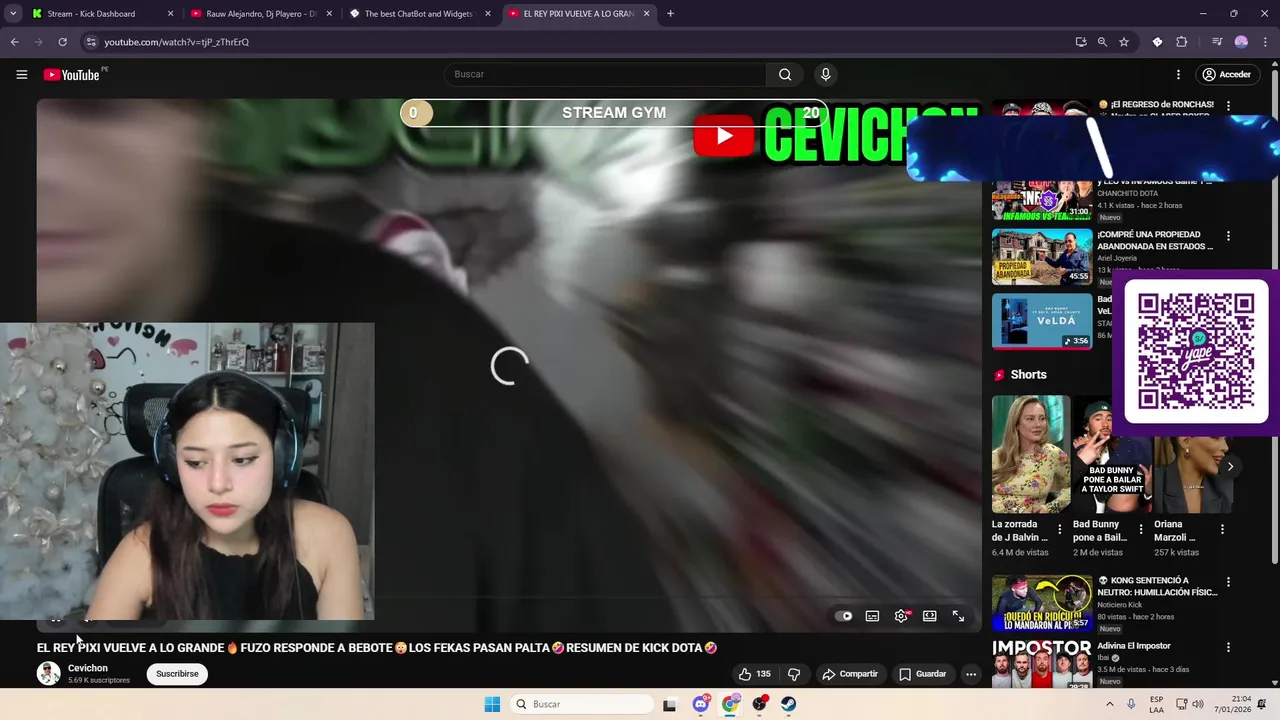Viewport: 1280px width, 720px height.
Task: Subscribe to Cevichon with Suscribirse
Action: [177, 674]
